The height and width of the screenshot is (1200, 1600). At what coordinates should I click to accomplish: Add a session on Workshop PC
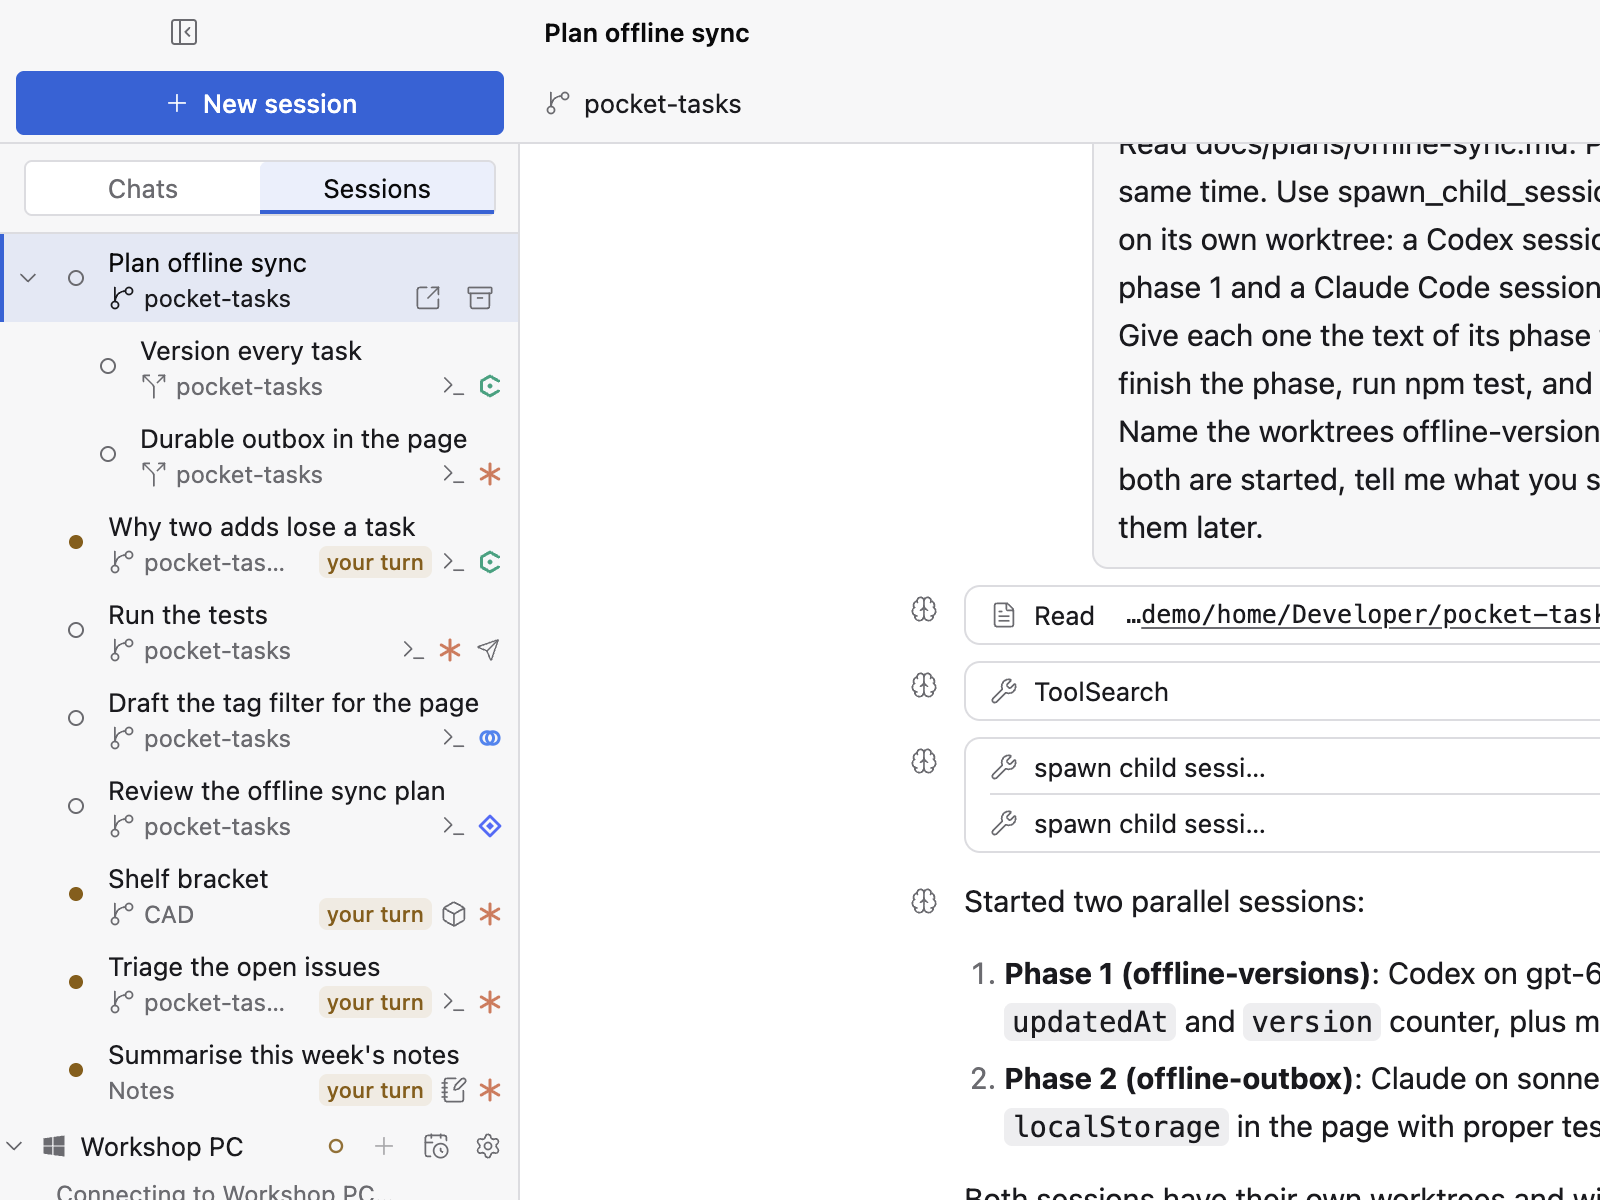[384, 1146]
